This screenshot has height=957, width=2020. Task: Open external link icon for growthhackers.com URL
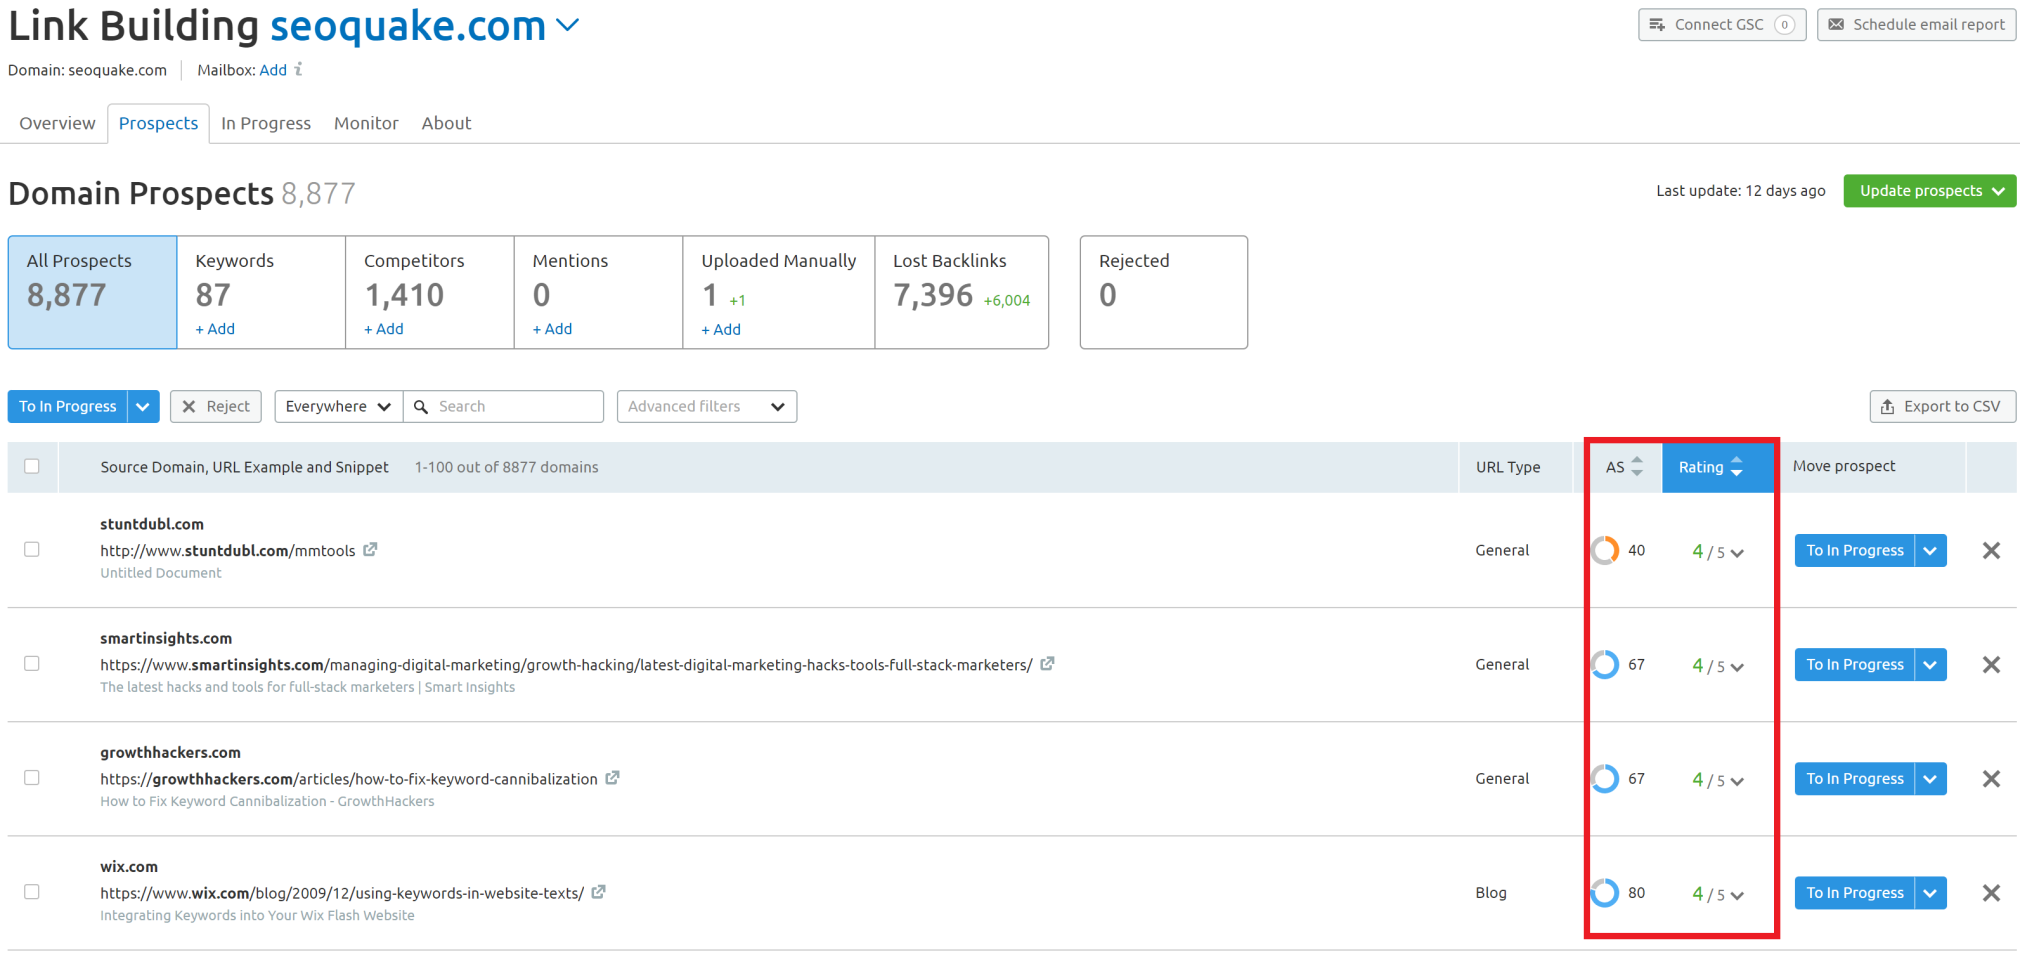(612, 778)
